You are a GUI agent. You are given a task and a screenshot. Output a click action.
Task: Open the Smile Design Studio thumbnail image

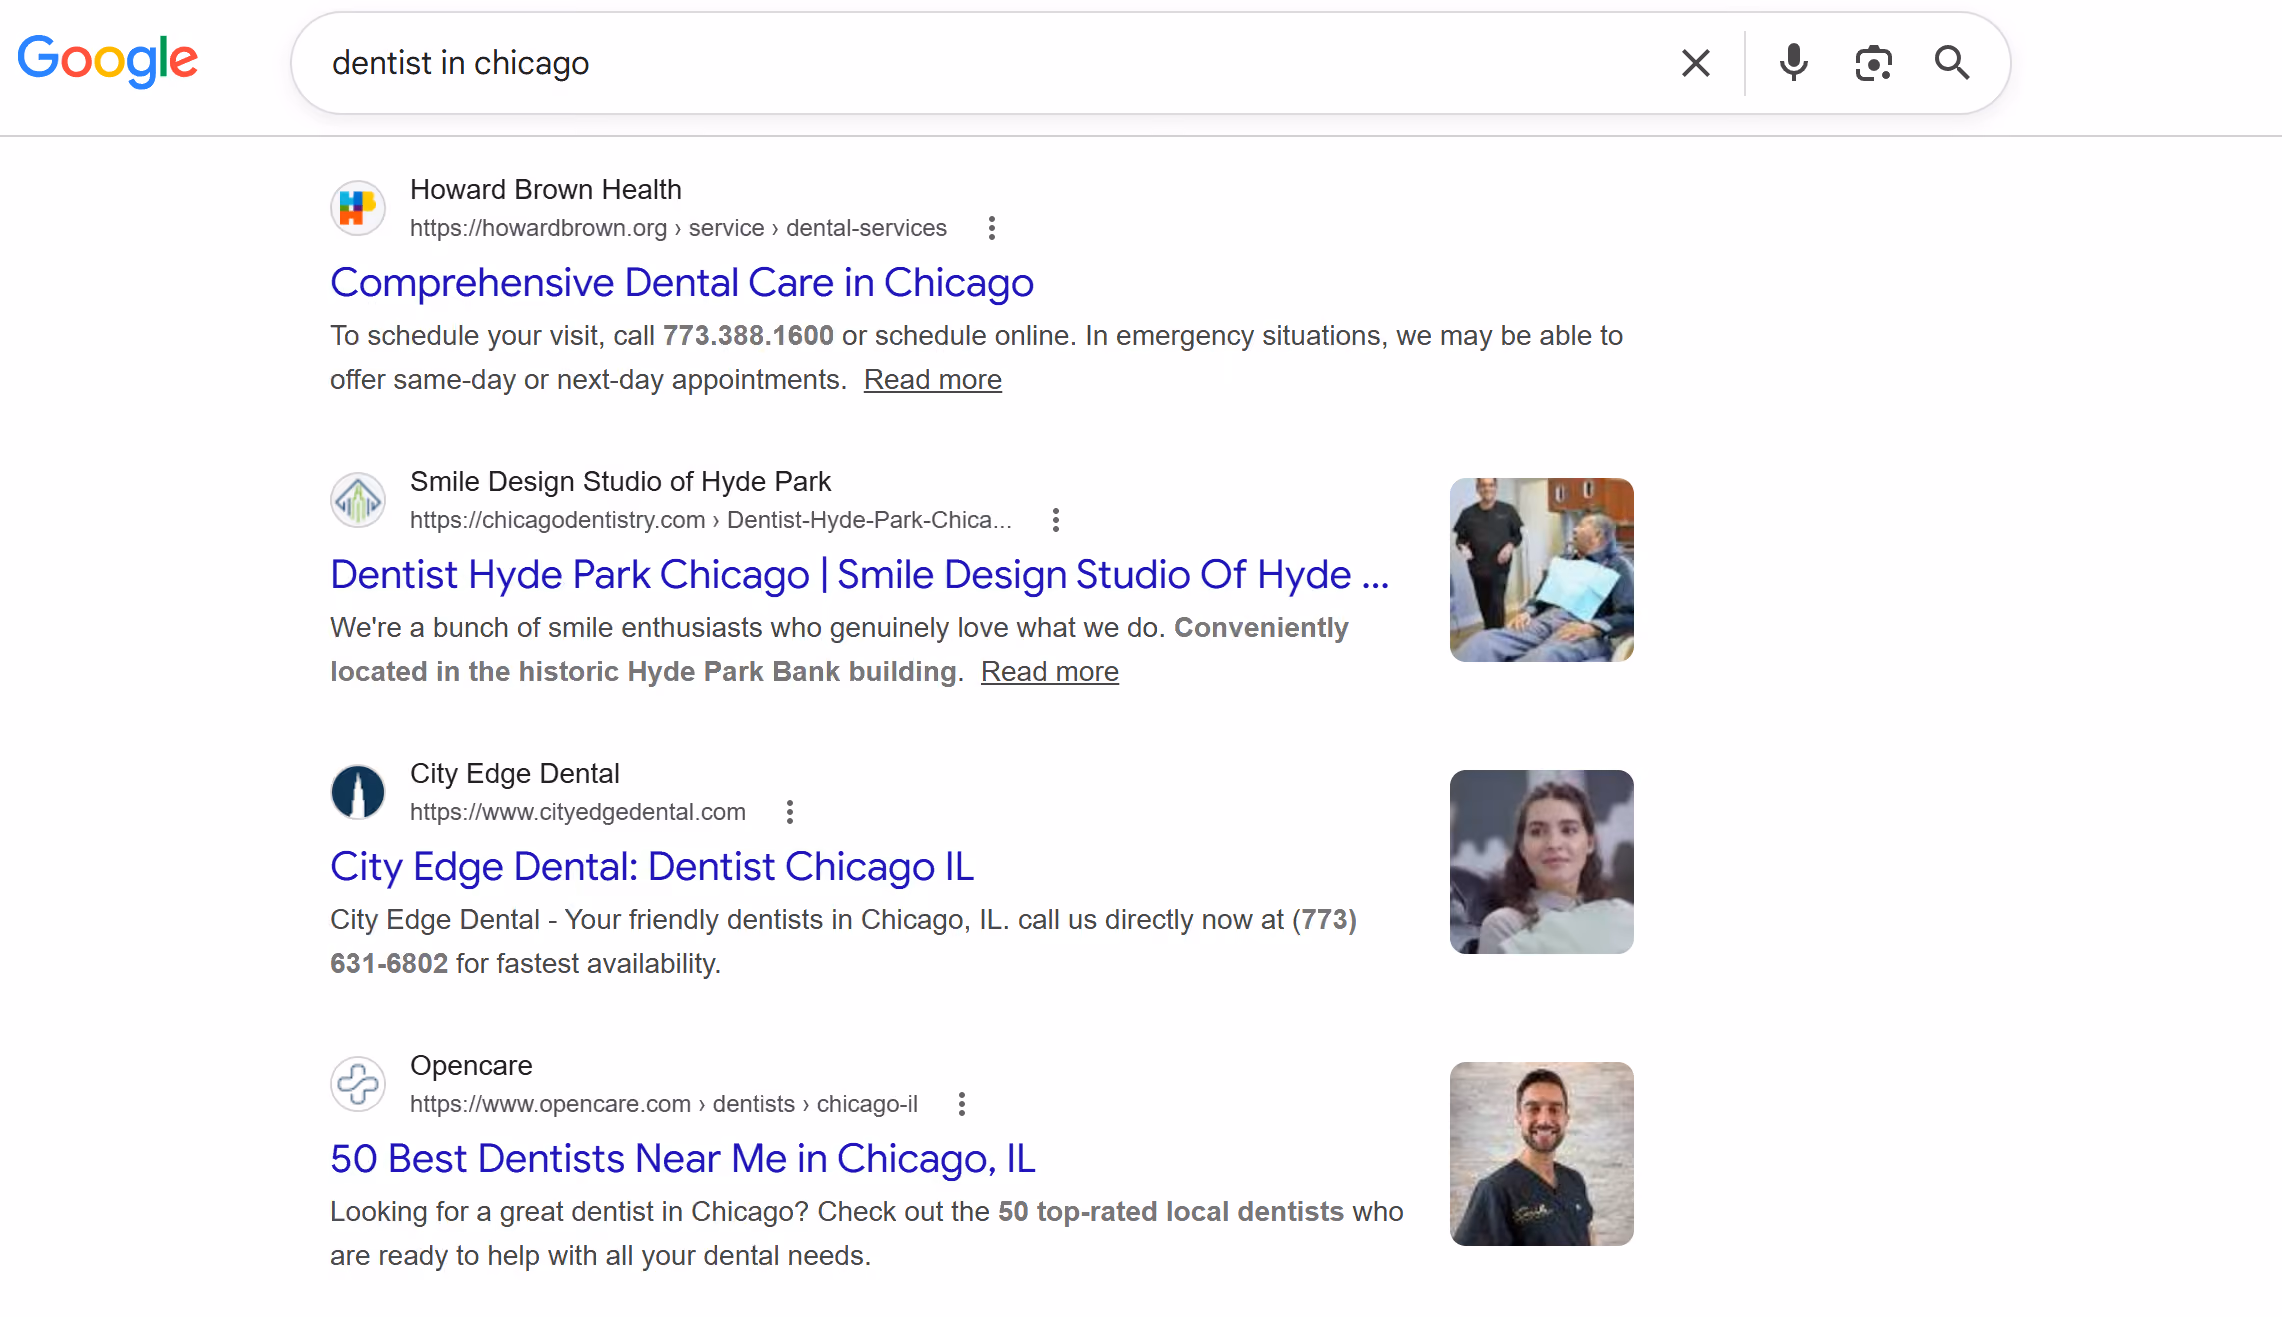click(x=1542, y=570)
